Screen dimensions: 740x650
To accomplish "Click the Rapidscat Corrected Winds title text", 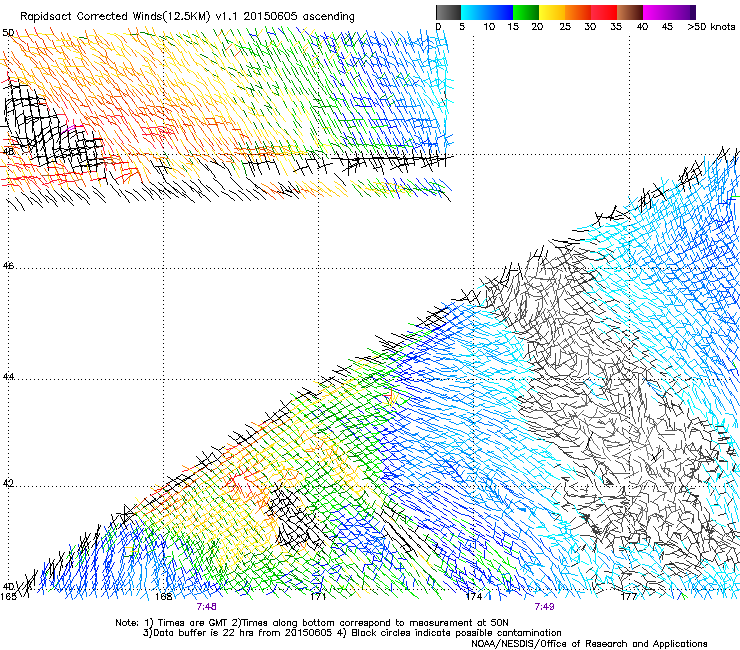I will 187,17.
